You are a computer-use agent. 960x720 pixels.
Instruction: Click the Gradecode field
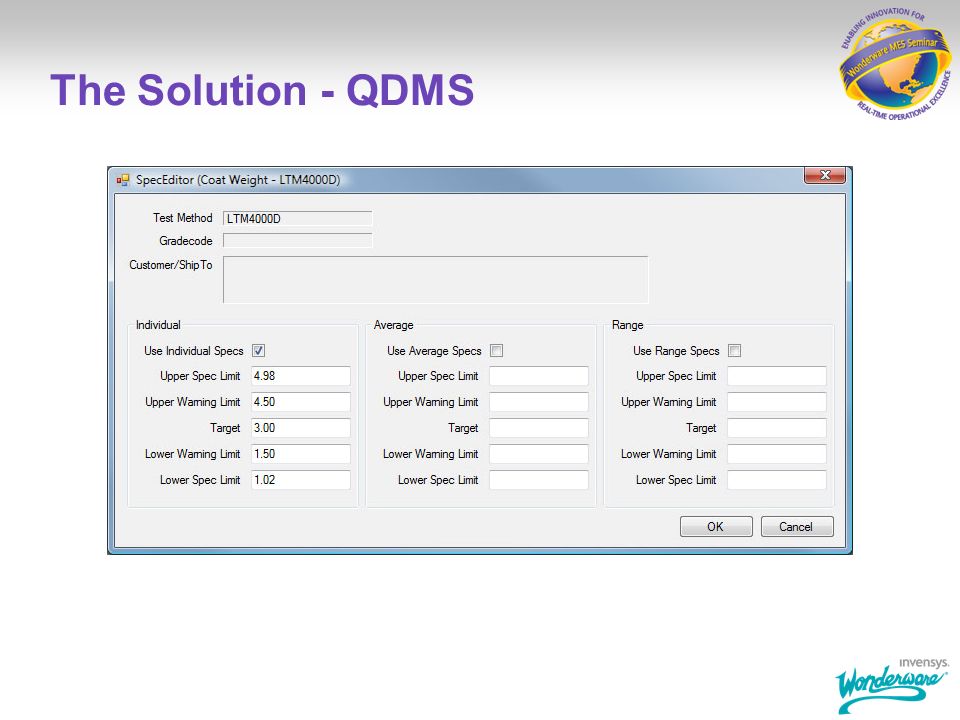click(298, 241)
